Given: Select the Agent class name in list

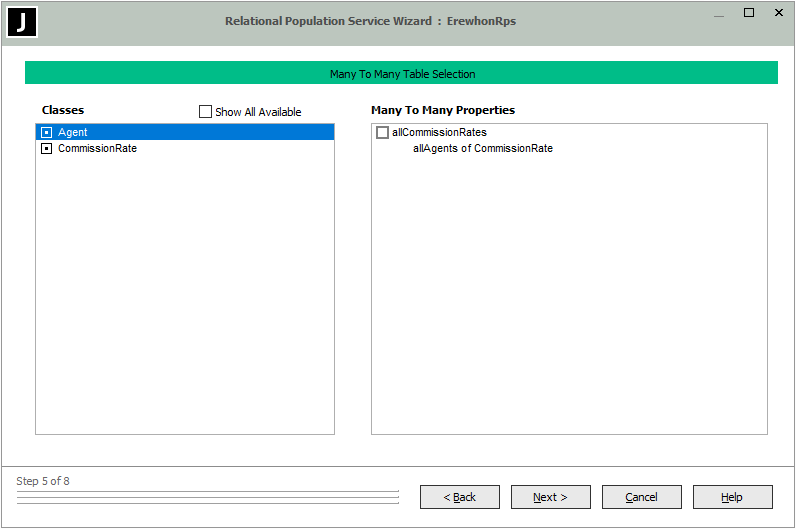Looking at the screenshot, I should tap(73, 132).
